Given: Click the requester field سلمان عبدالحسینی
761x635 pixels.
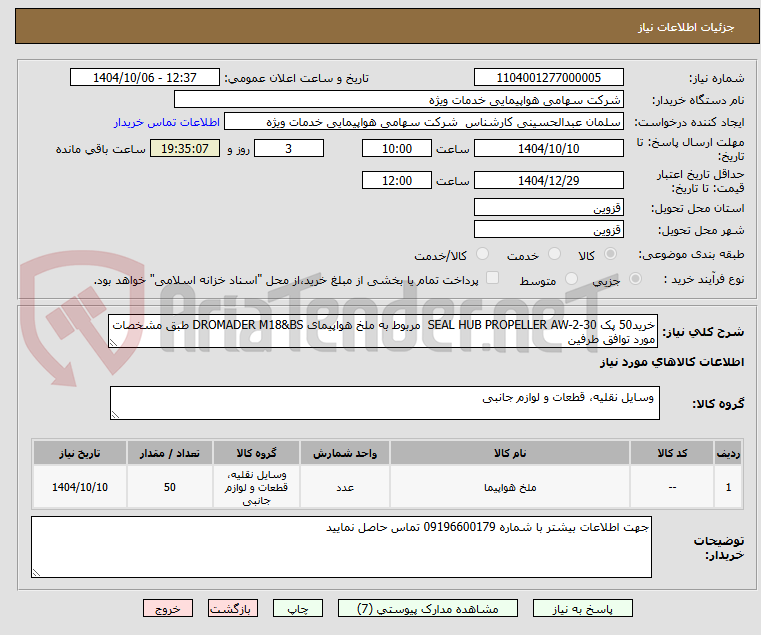Looking at the screenshot, I should point(423,122).
